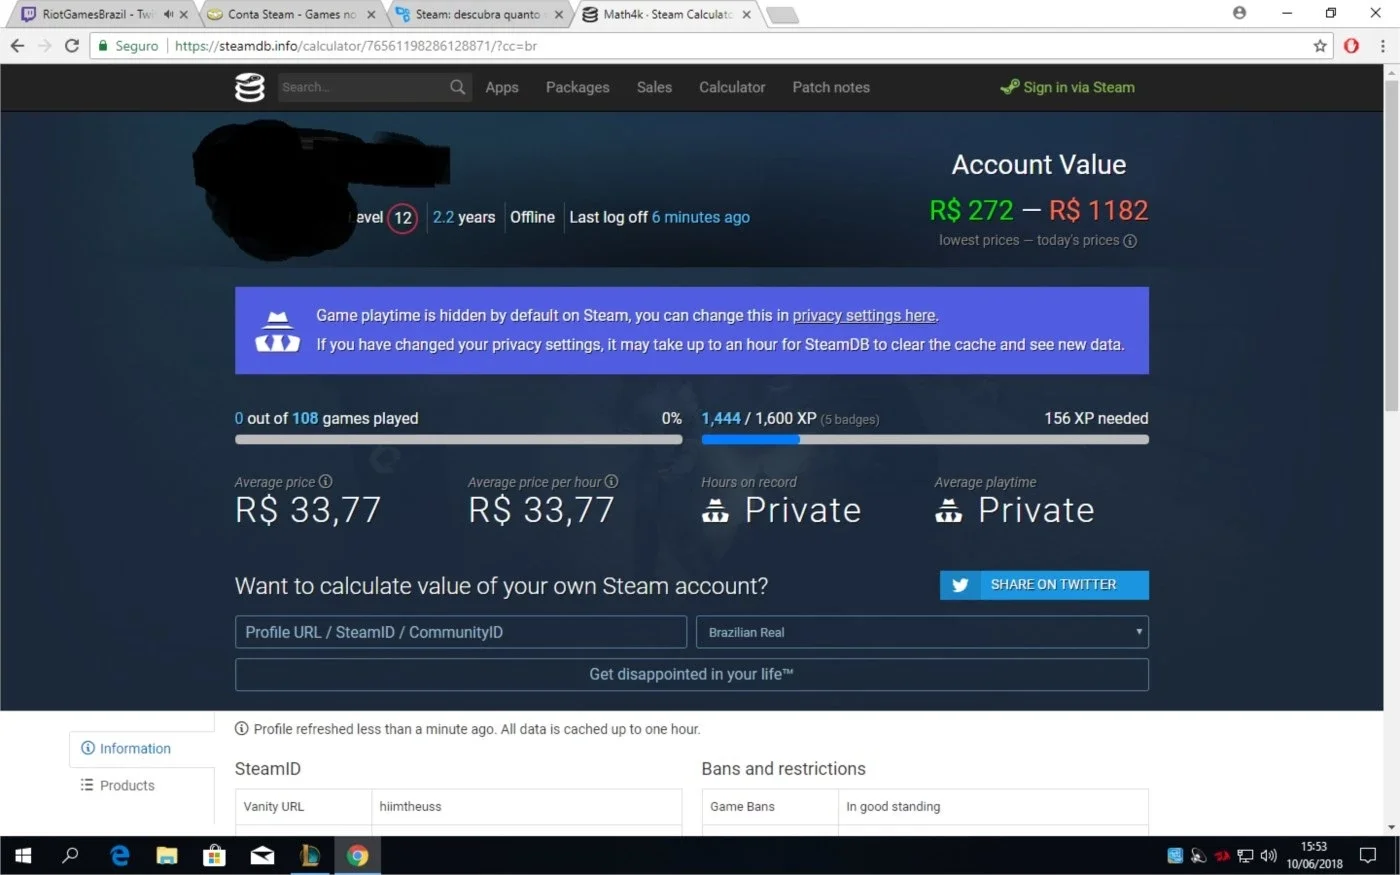1400x875 pixels.
Task: Close the Conta Steam tab
Action: point(371,14)
